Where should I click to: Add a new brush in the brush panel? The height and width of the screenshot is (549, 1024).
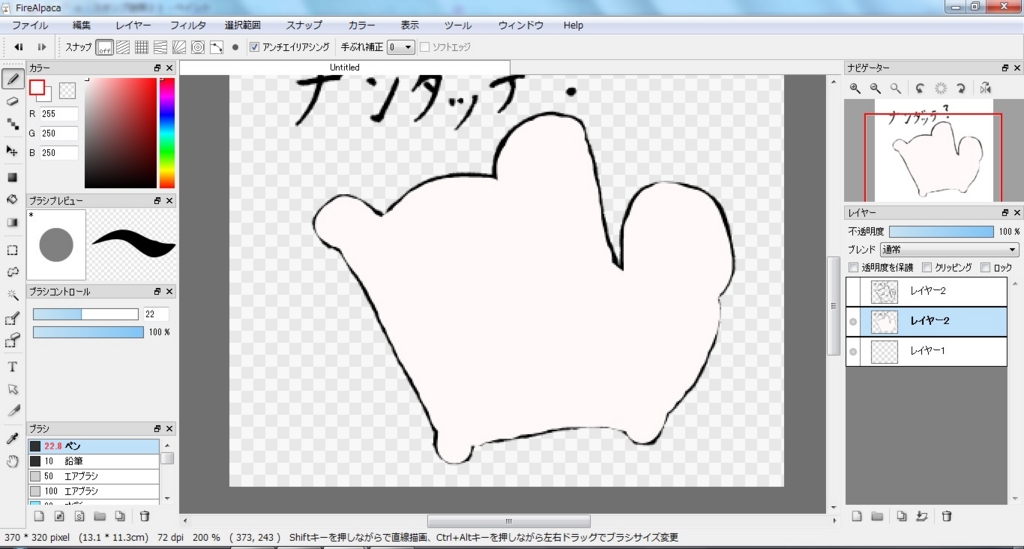pos(39,516)
